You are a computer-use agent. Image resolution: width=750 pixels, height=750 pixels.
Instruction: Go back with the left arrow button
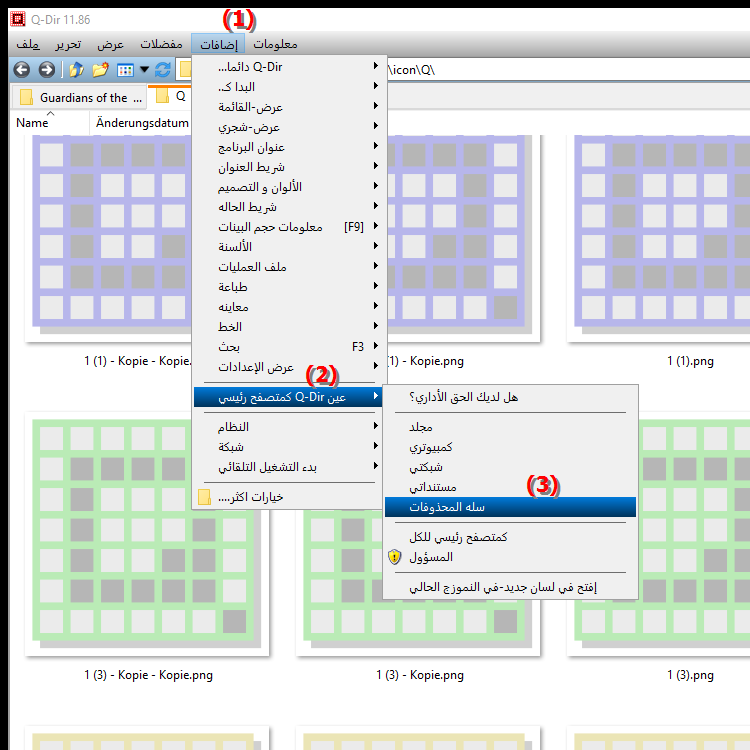point(22,70)
